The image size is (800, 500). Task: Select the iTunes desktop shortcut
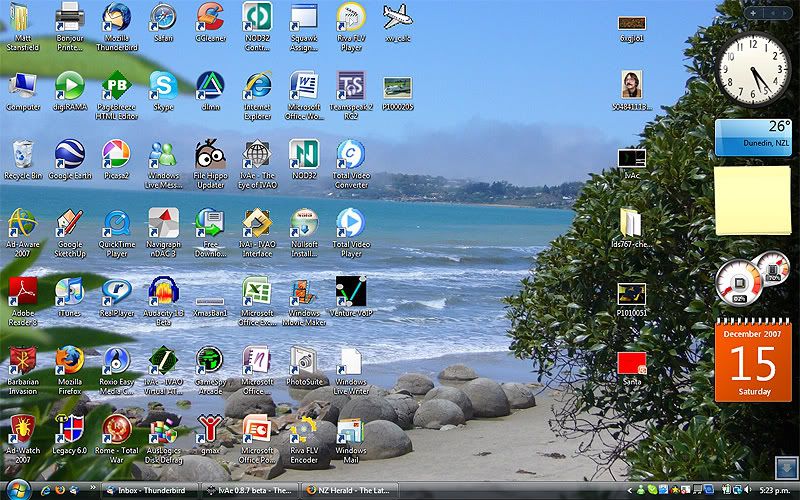pos(69,292)
